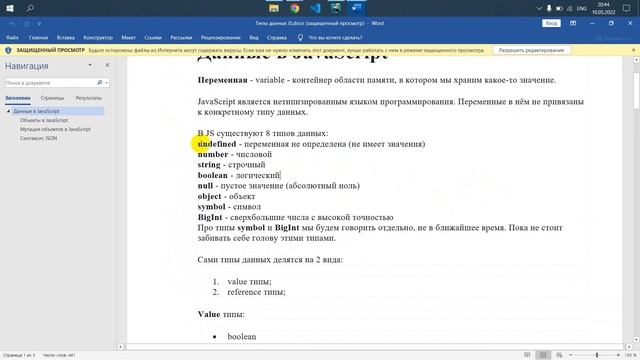Switch to Visual Studio Code taskbar icon
This screenshot has width=640, height=360.
316,8
